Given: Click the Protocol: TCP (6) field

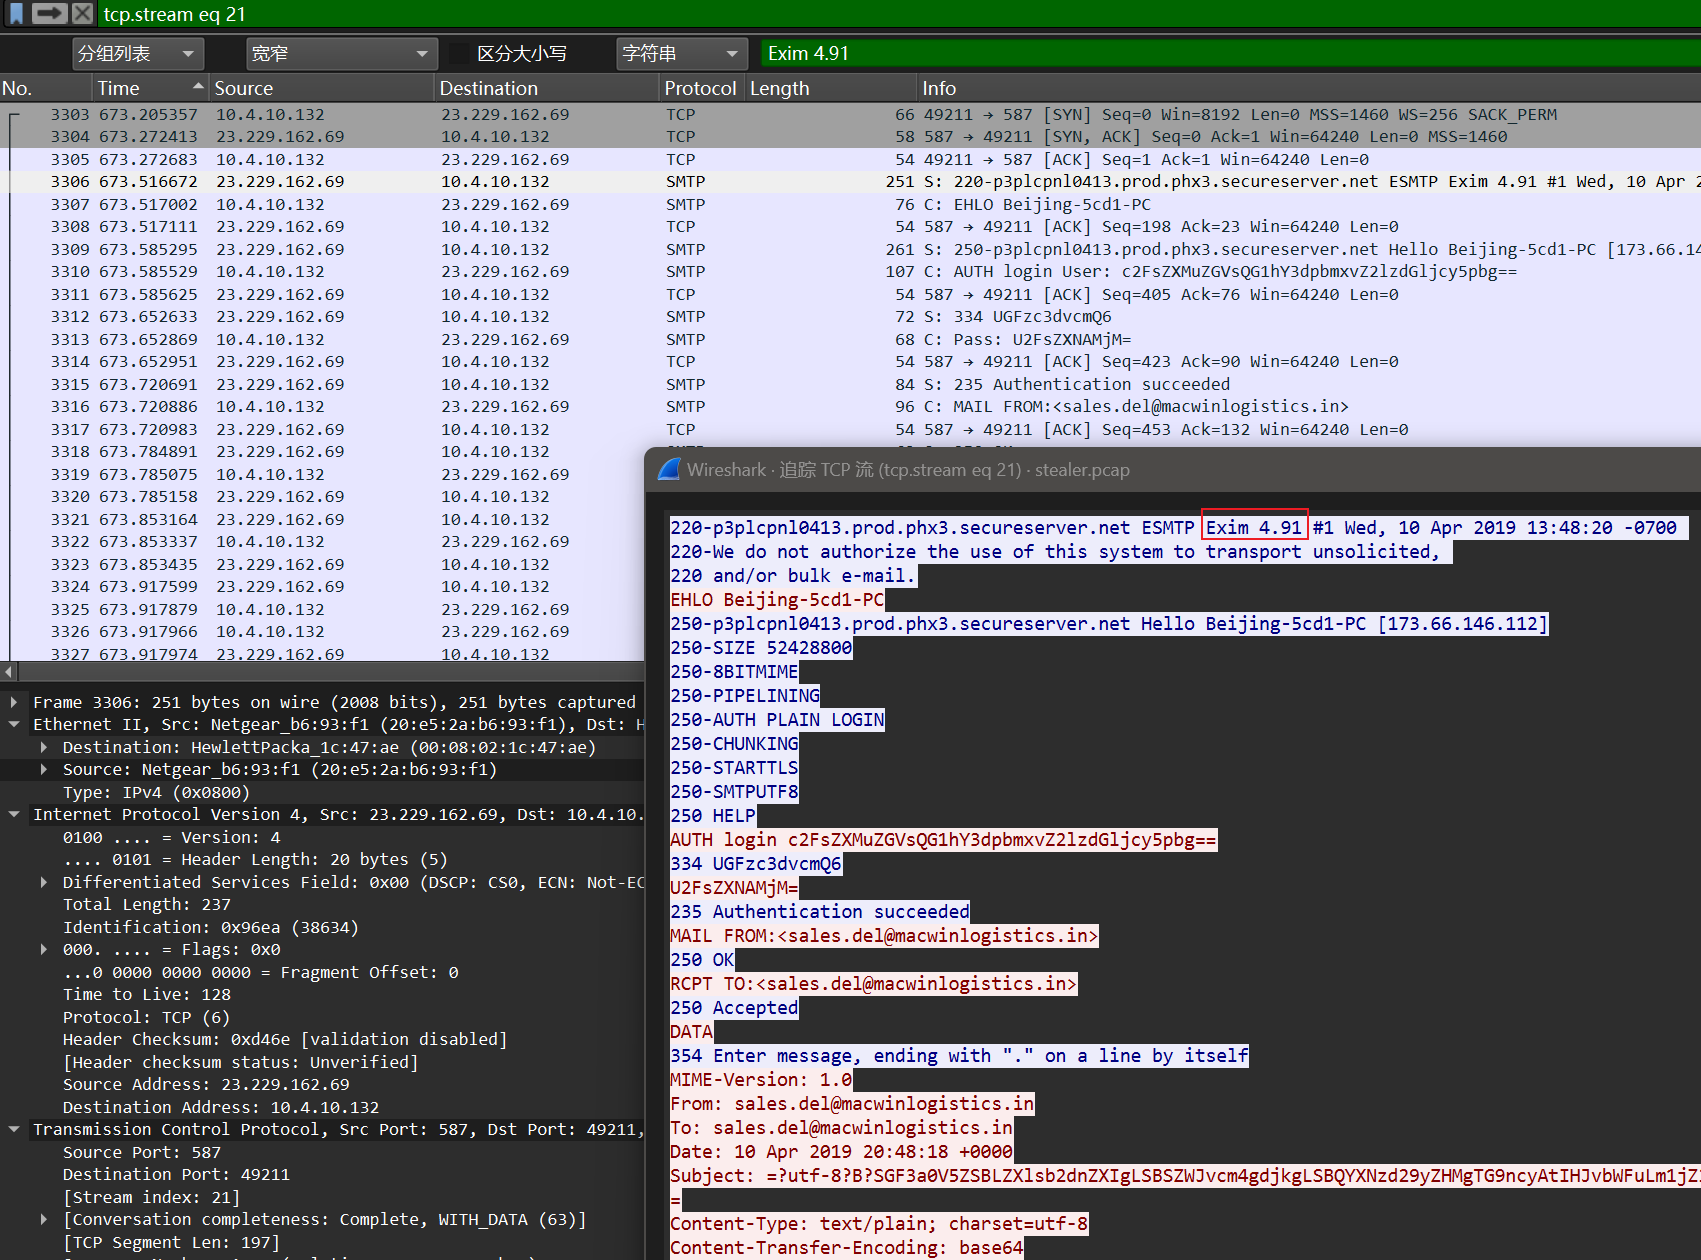Looking at the screenshot, I should click(x=146, y=1017).
